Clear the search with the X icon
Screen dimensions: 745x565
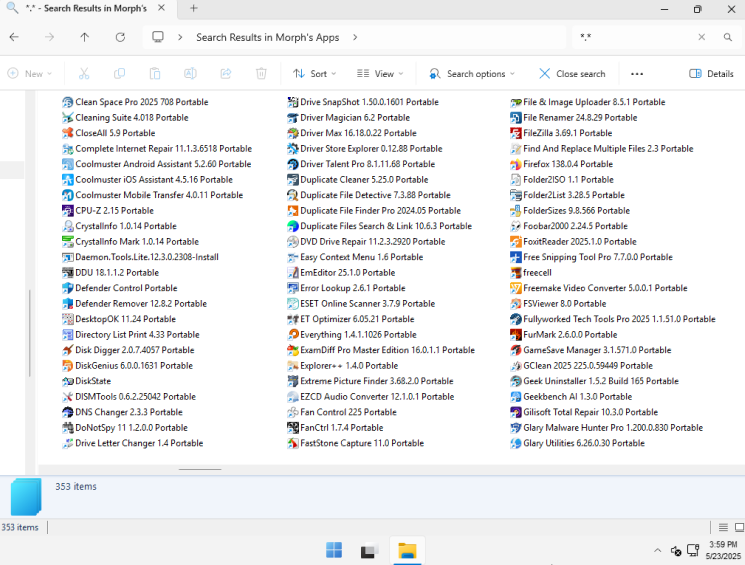coord(701,37)
